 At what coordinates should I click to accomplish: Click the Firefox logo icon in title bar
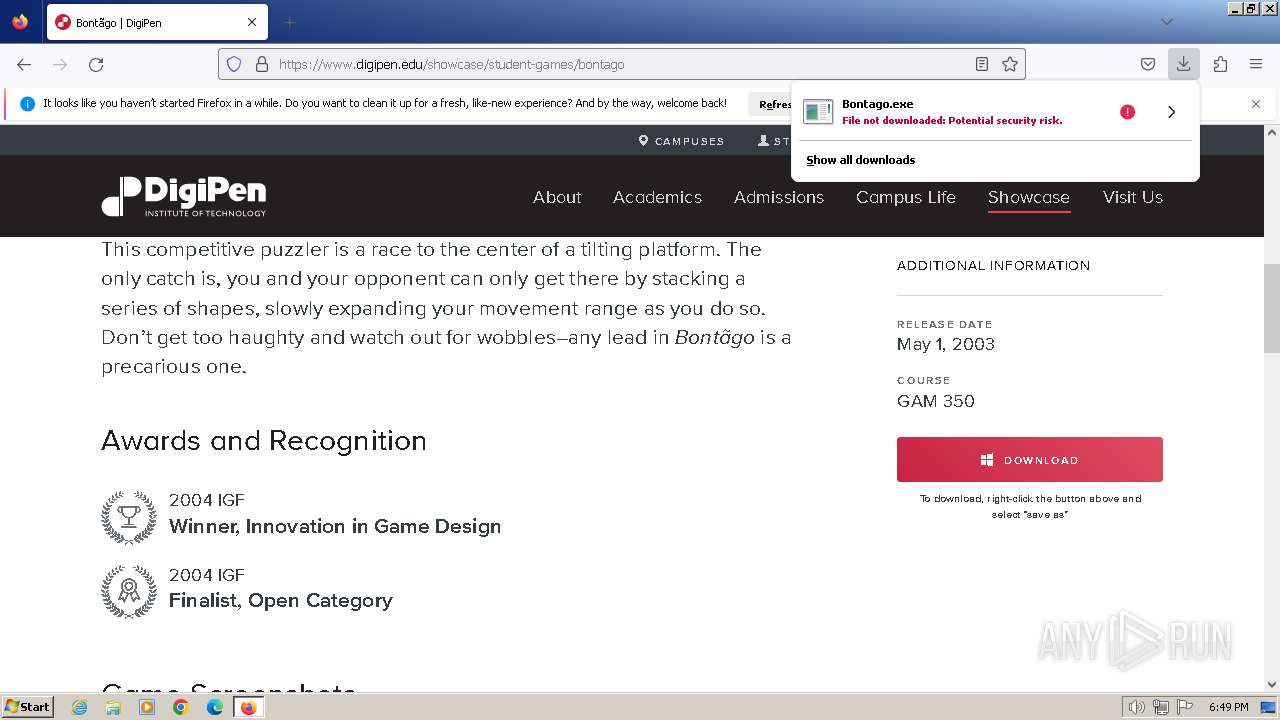(x=20, y=22)
